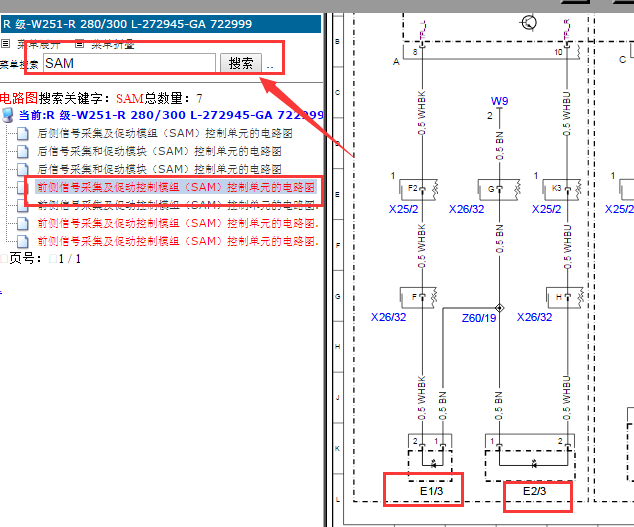This screenshot has width=634, height=527.
Task: Click the E1/3 component label
Action: (431, 491)
